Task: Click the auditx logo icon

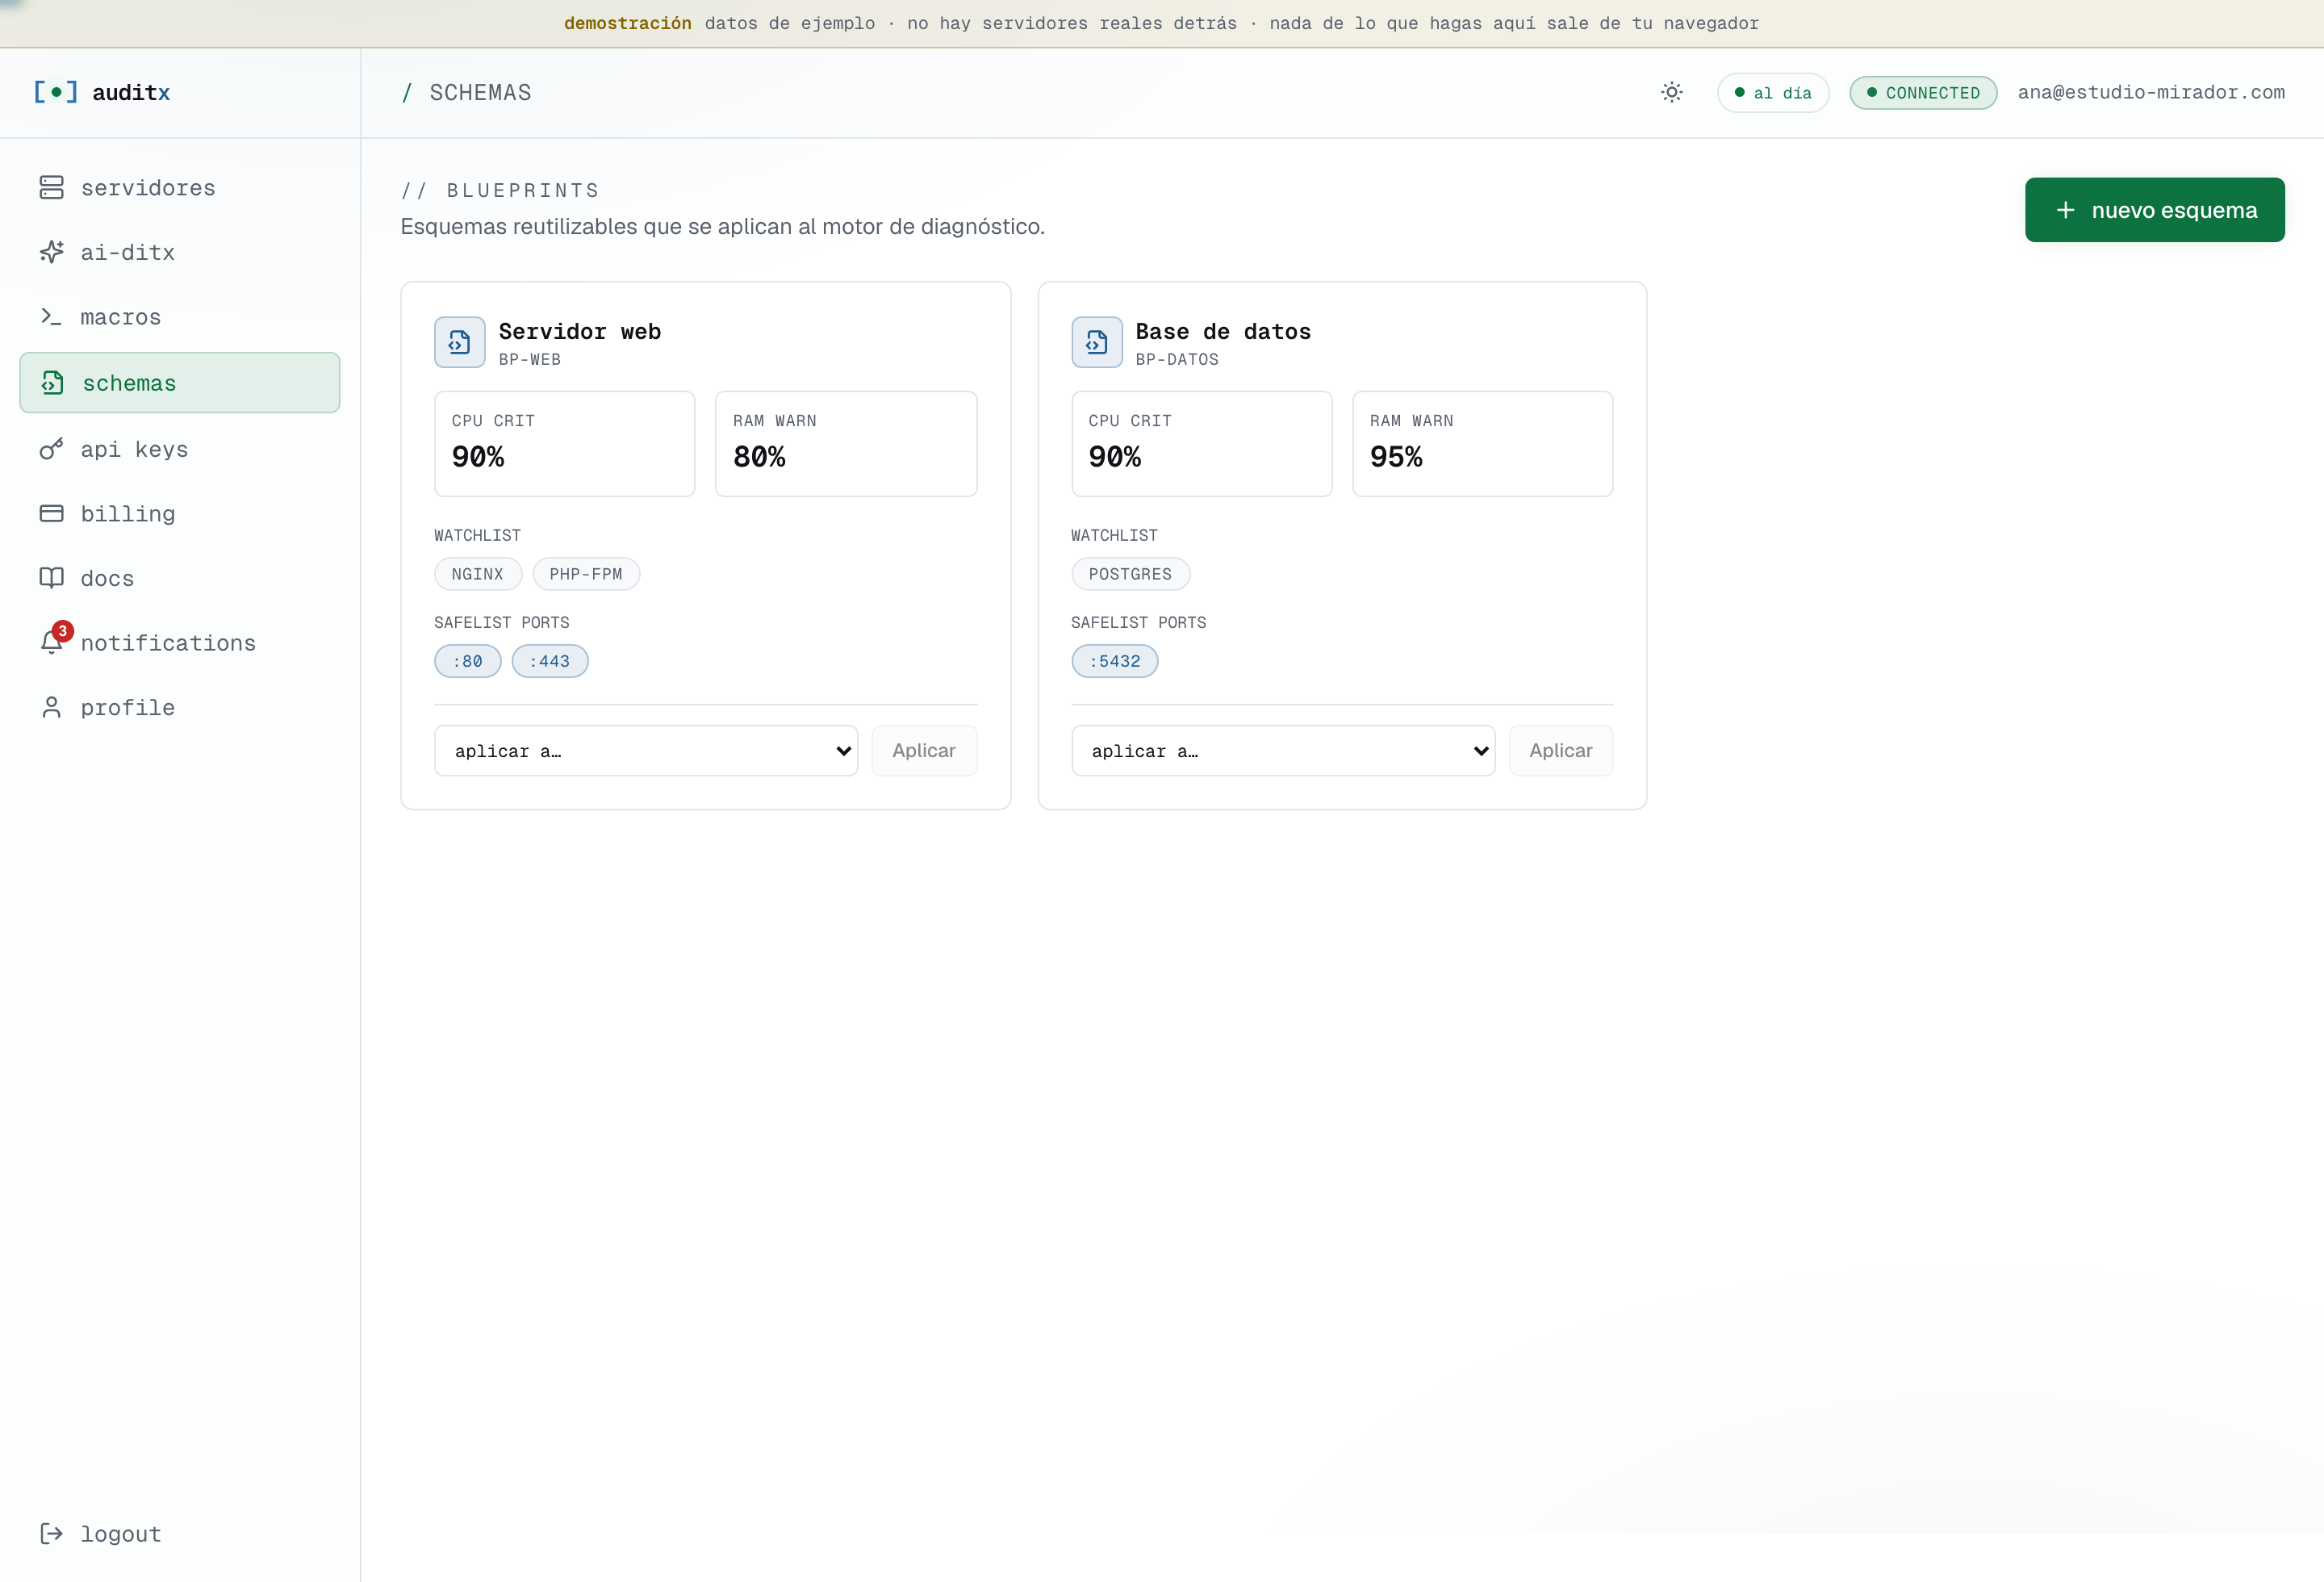Action: pyautogui.click(x=55, y=92)
